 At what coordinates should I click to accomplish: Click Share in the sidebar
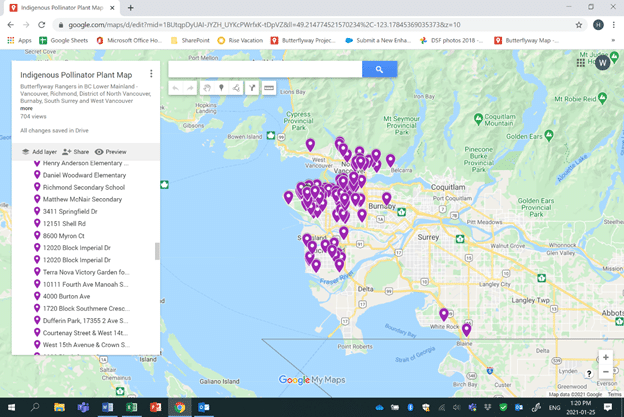(76, 152)
